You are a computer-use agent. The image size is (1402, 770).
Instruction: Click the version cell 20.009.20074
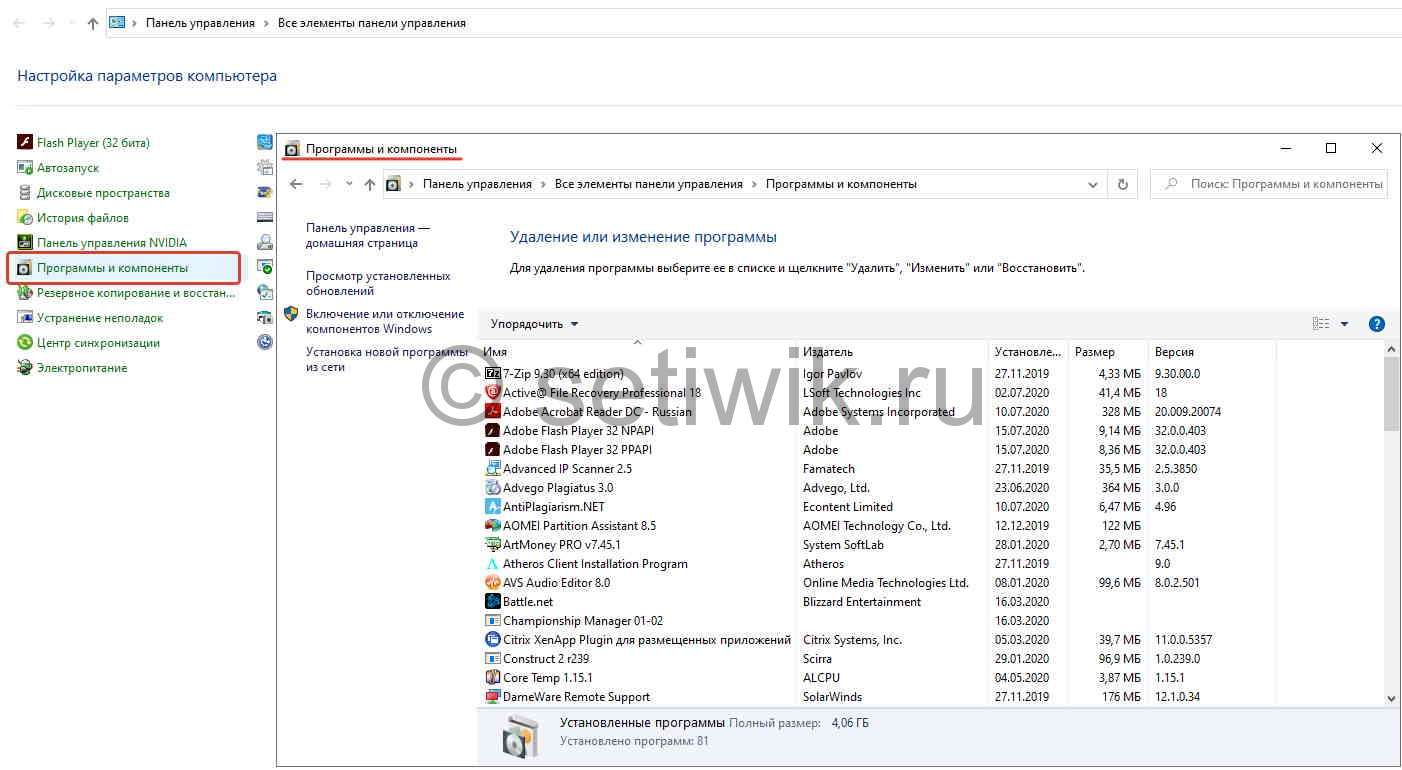click(1188, 412)
